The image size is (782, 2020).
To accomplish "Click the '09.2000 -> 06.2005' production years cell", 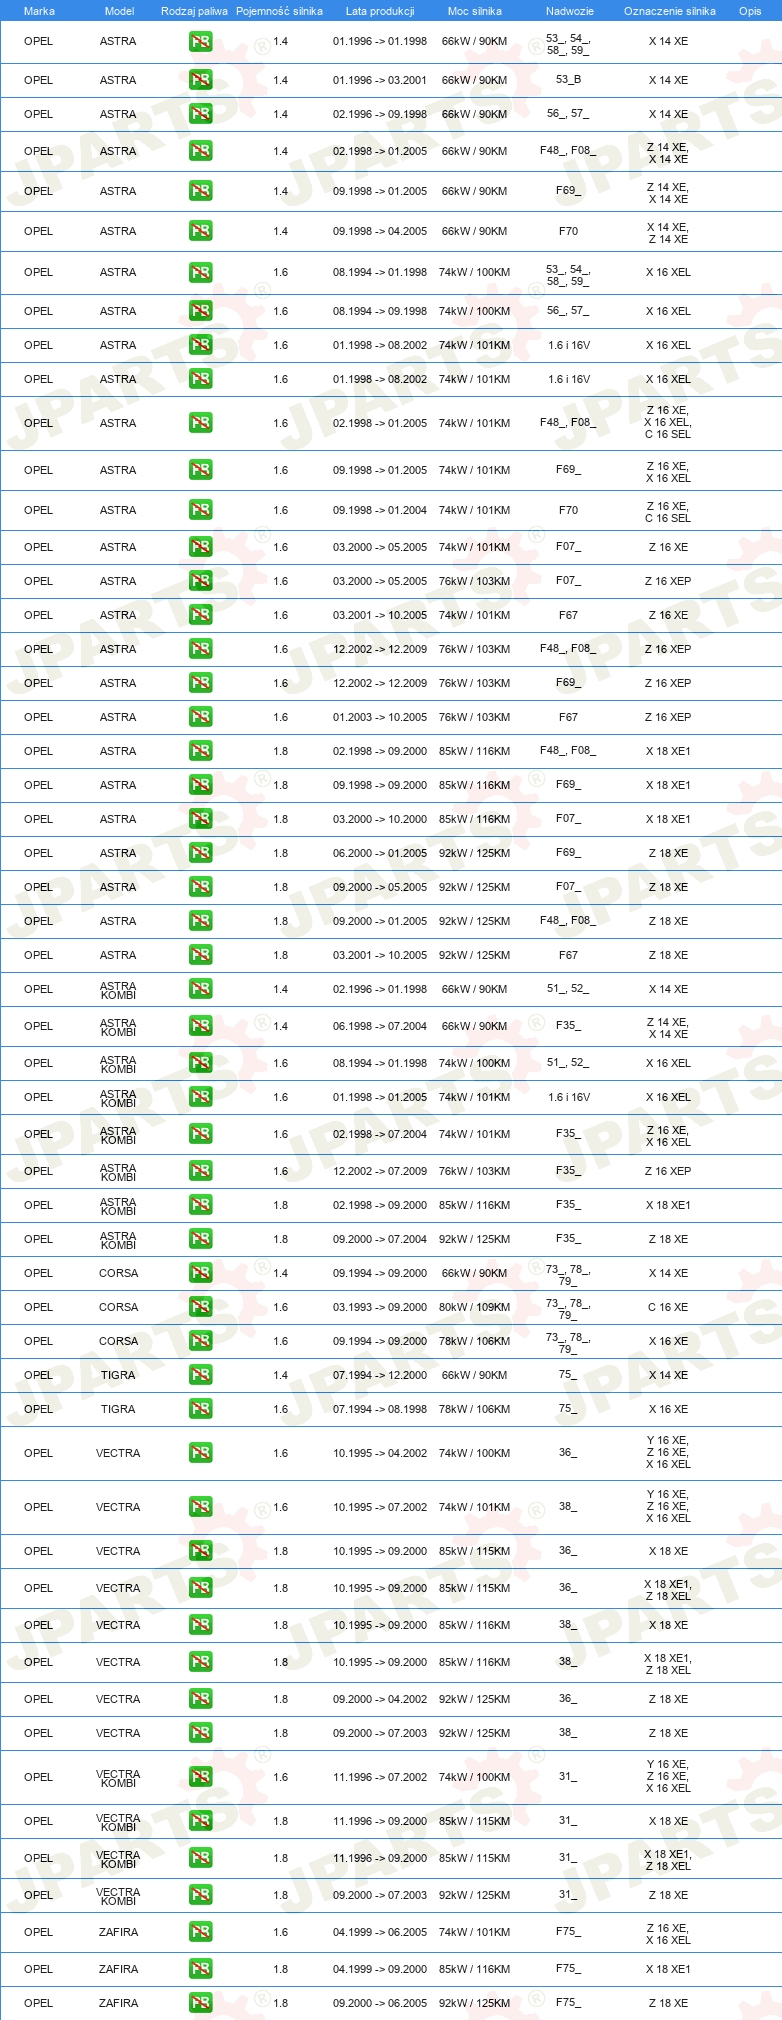I will pos(380,2003).
